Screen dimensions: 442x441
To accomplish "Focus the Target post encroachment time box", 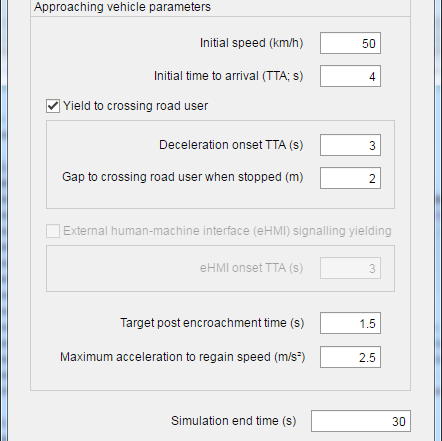I will [350, 323].
